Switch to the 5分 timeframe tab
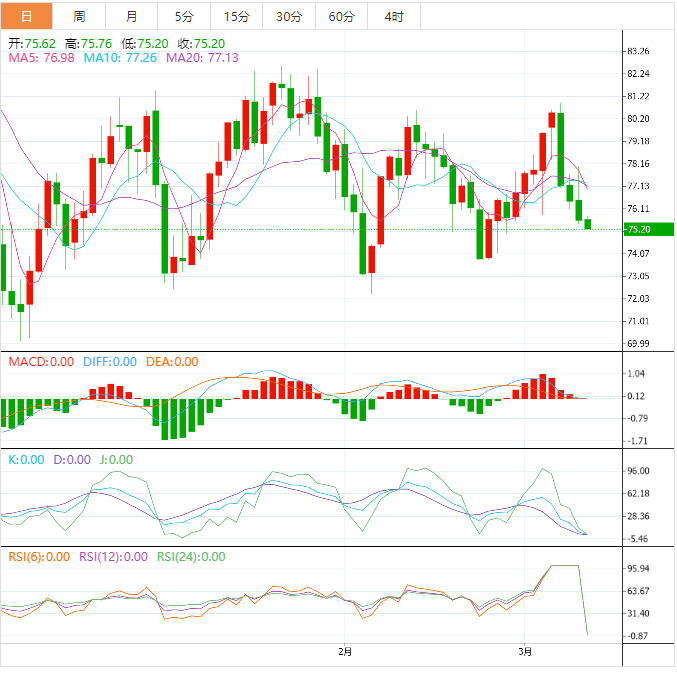 point(184,16)
